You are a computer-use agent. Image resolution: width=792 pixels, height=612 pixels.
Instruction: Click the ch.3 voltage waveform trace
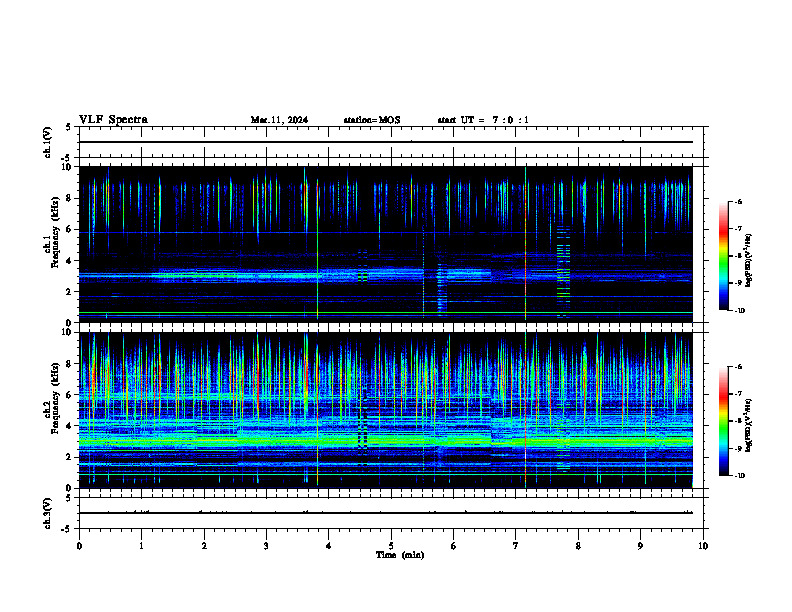386,513
